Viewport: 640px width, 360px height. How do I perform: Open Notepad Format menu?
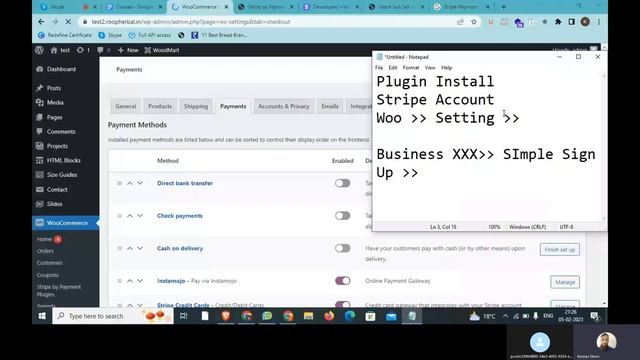(411, 68)
